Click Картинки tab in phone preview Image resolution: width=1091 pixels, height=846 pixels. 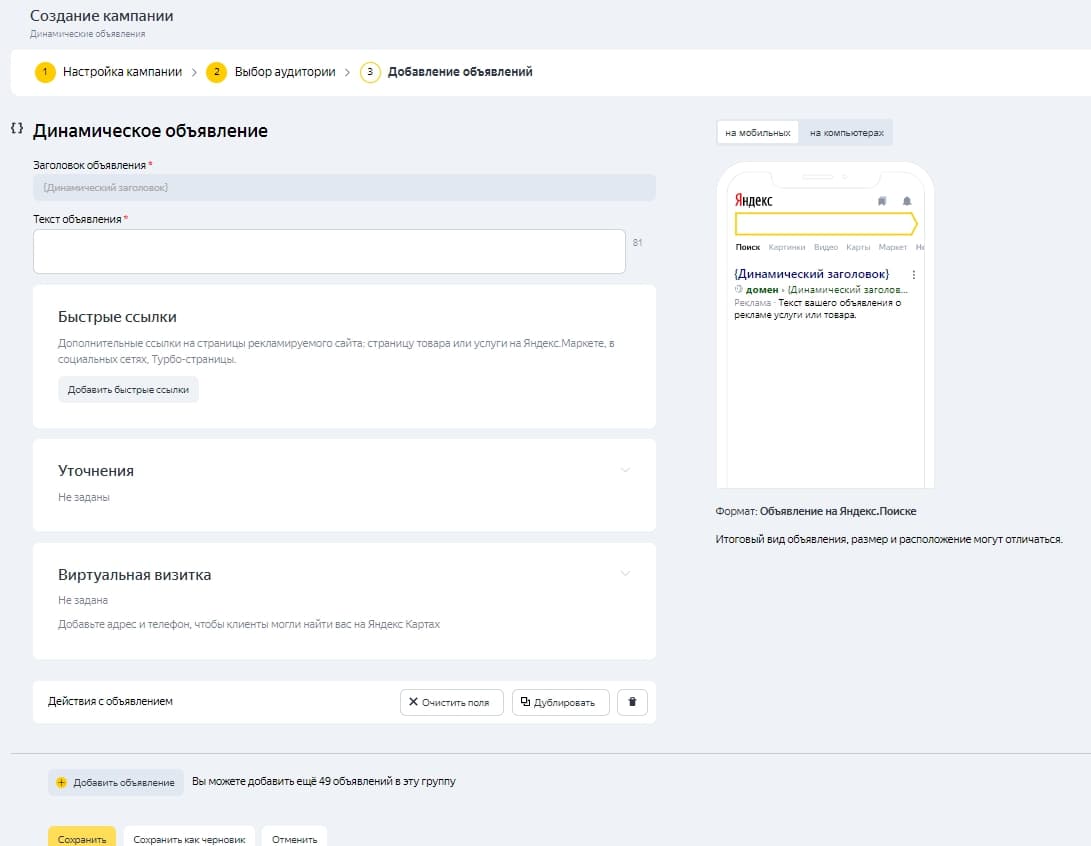coord(786,247)
